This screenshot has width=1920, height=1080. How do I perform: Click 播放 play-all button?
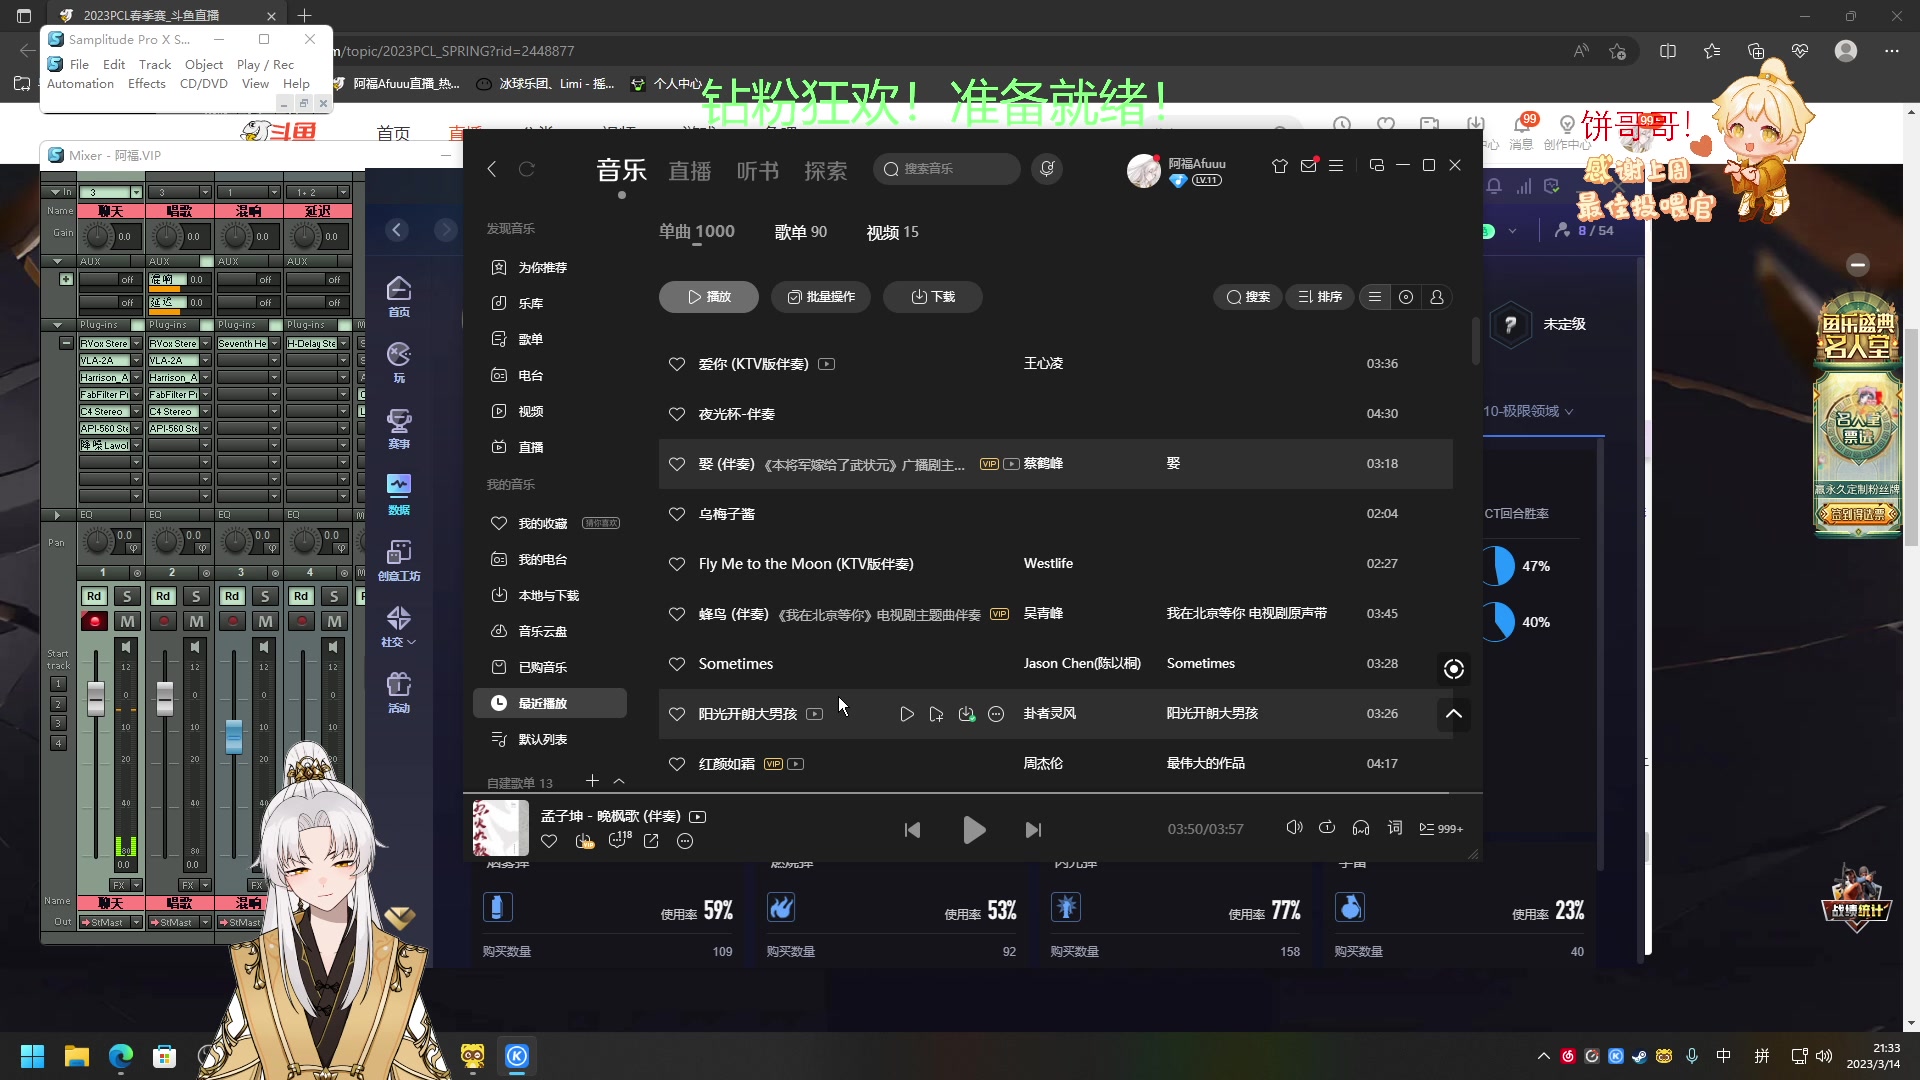708,297
